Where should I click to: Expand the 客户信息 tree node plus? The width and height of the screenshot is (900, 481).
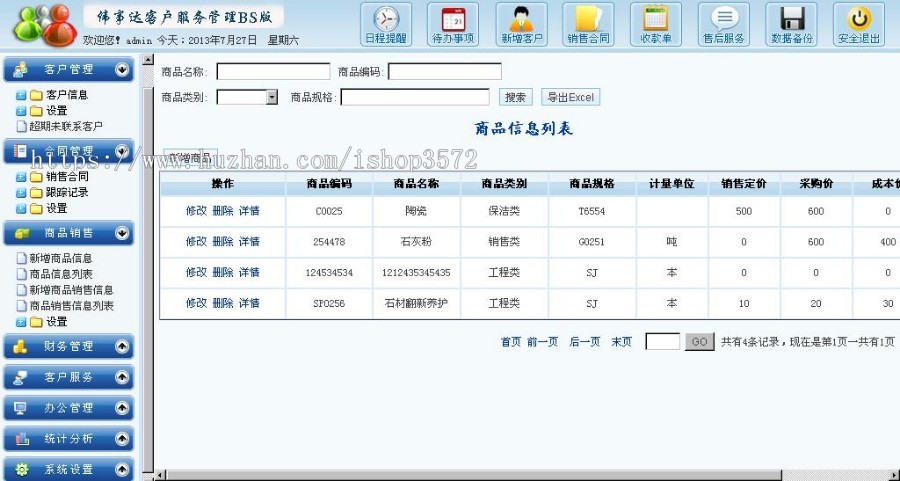pos(21,95)
